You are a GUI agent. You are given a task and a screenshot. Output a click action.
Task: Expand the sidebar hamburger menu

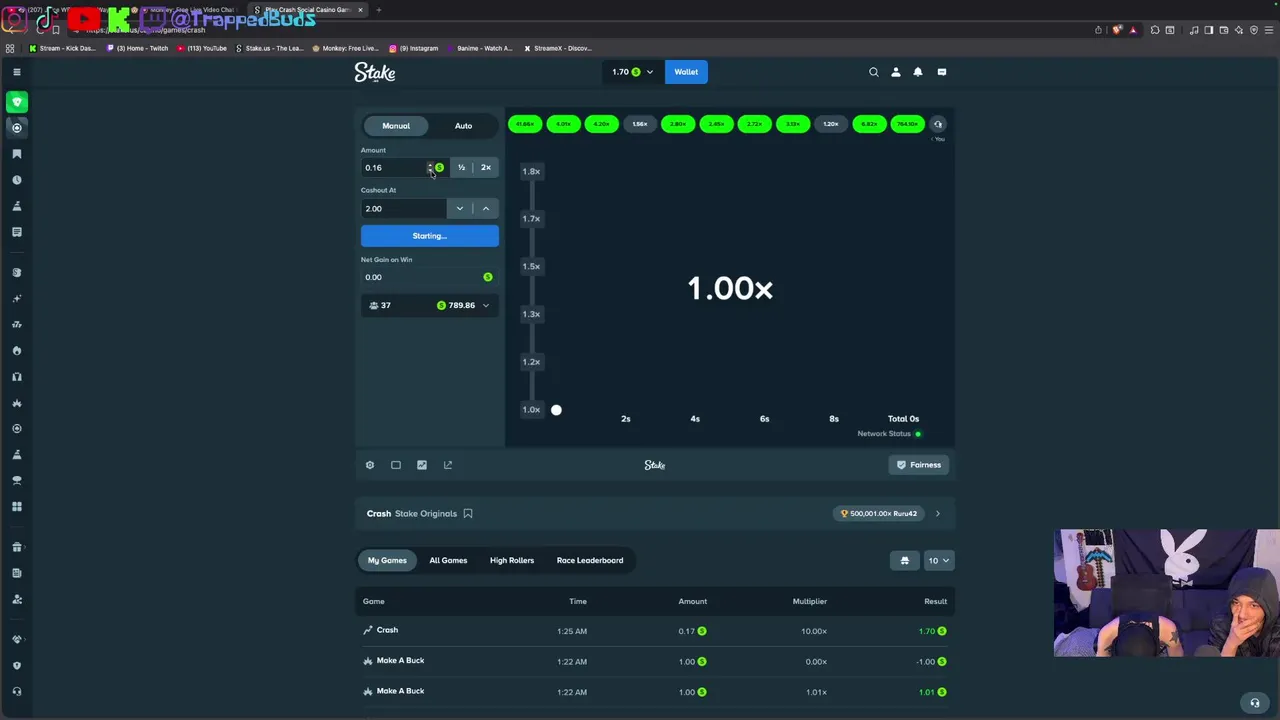coord(17,72)
